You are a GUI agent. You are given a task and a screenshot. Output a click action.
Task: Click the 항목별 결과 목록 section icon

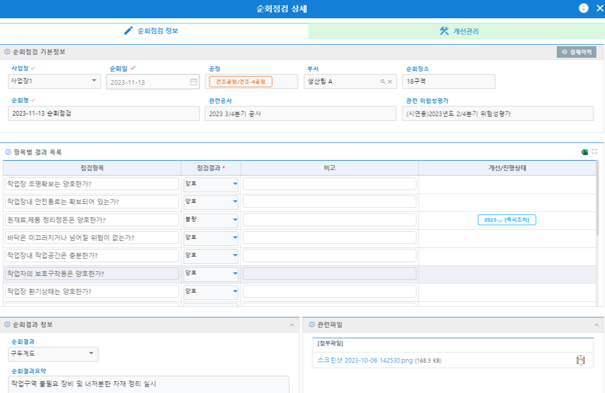[8, 152]
